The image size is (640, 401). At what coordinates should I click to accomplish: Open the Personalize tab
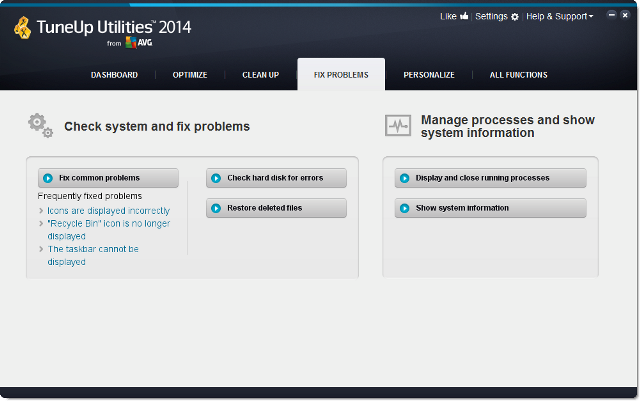[429, 75]
